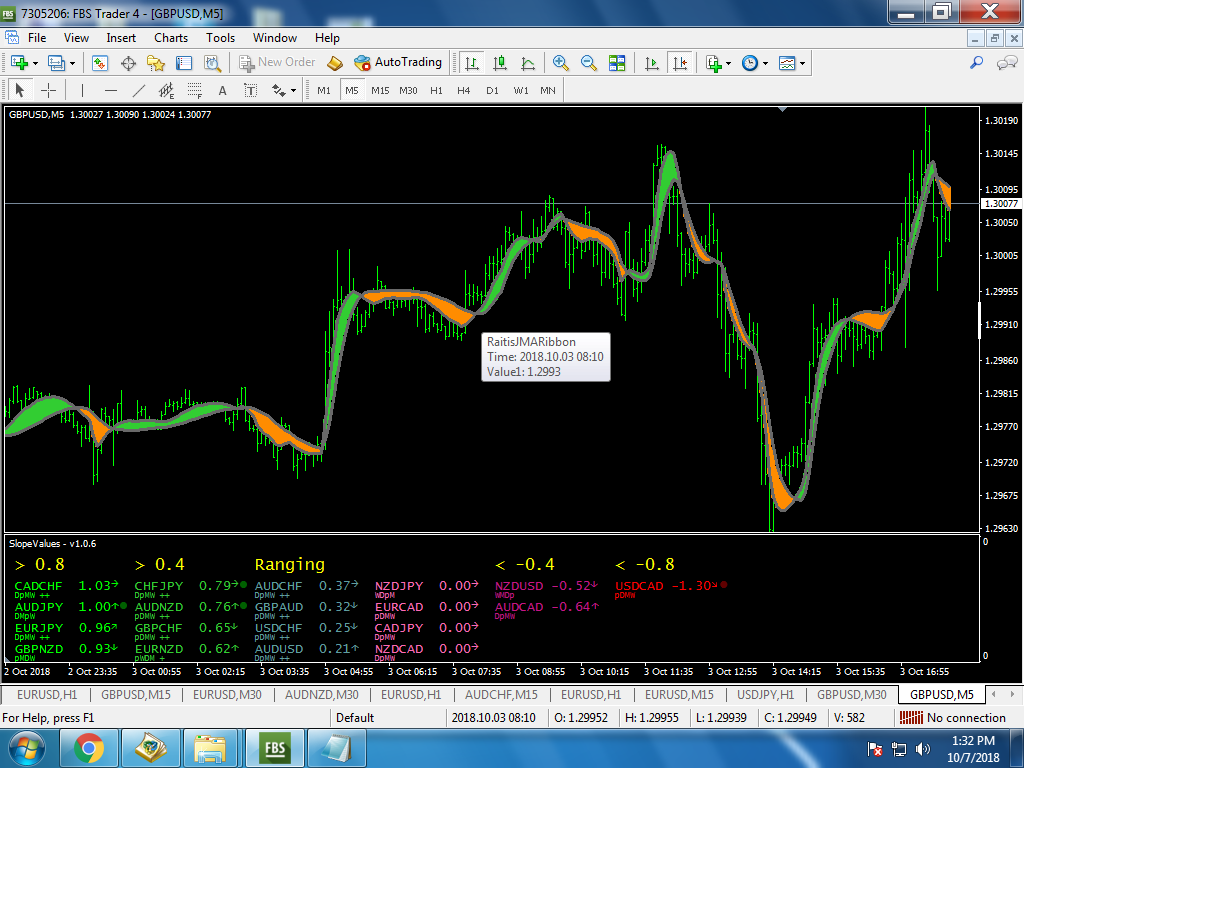Toggle the AutoTrading button
This screenshot has height=920, width=1228.
(398, 62)
